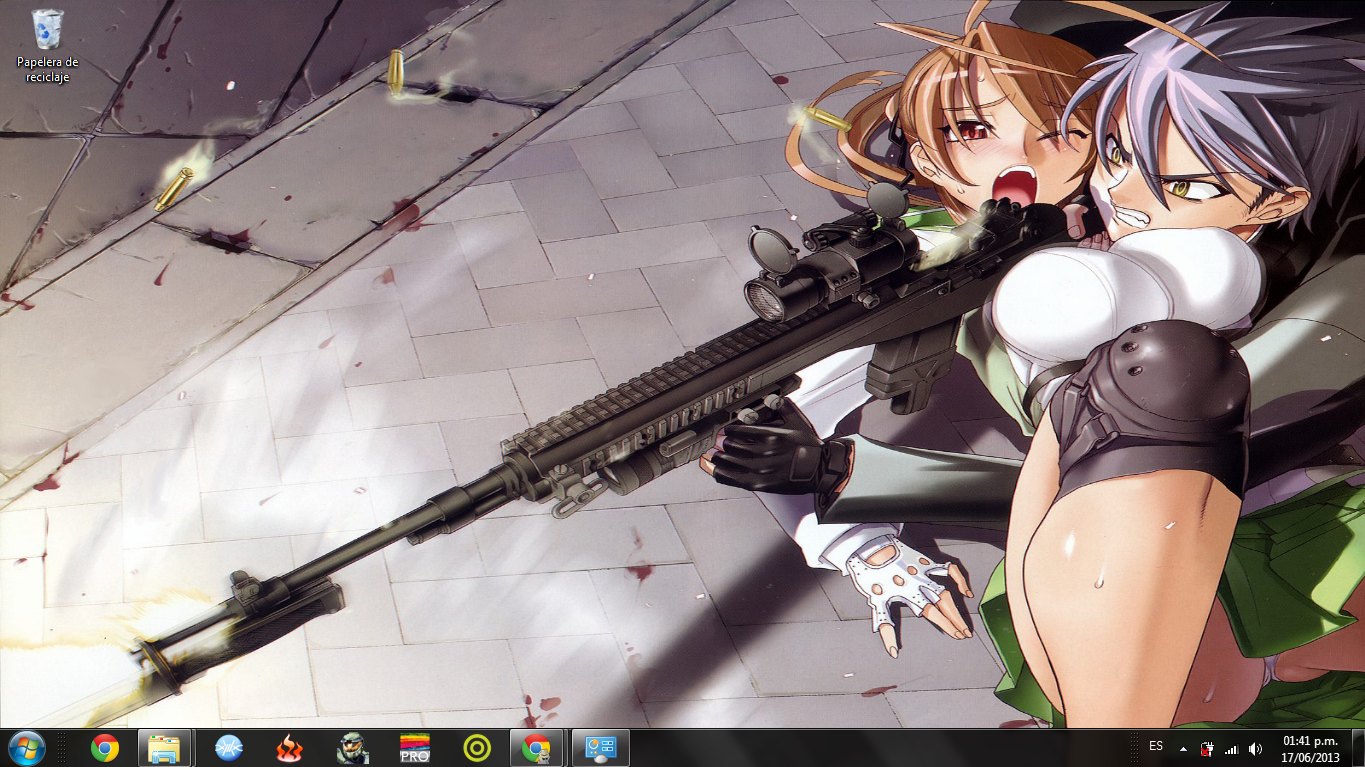Launch the yellow concentric circles app icon
This screenshot has height=767, width=1365.
[x=476, y=748]
